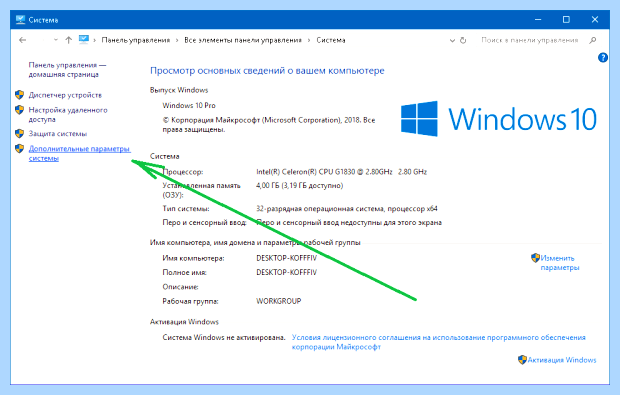Viewport: 620px width, 395px height.
Task: Open 'Диспетчер устройств' link
Action: [65, 95]
